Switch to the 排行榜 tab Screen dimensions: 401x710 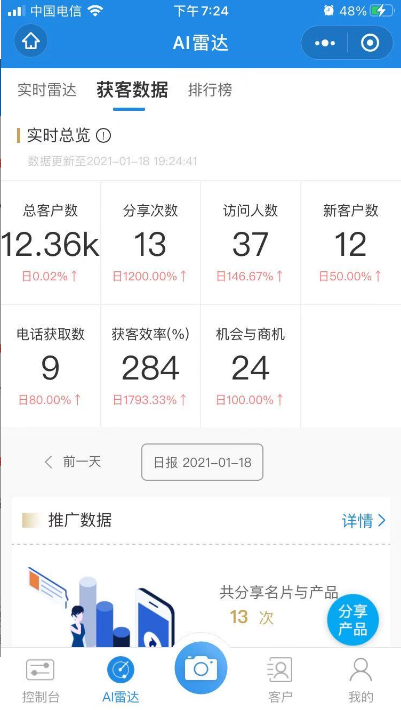(x=210, y=90)
